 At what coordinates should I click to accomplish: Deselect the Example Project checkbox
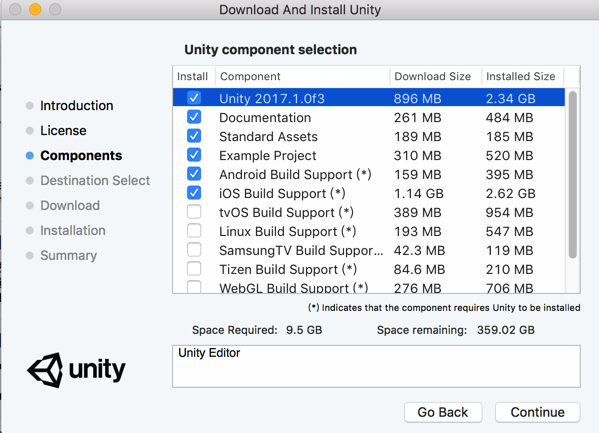194,155
